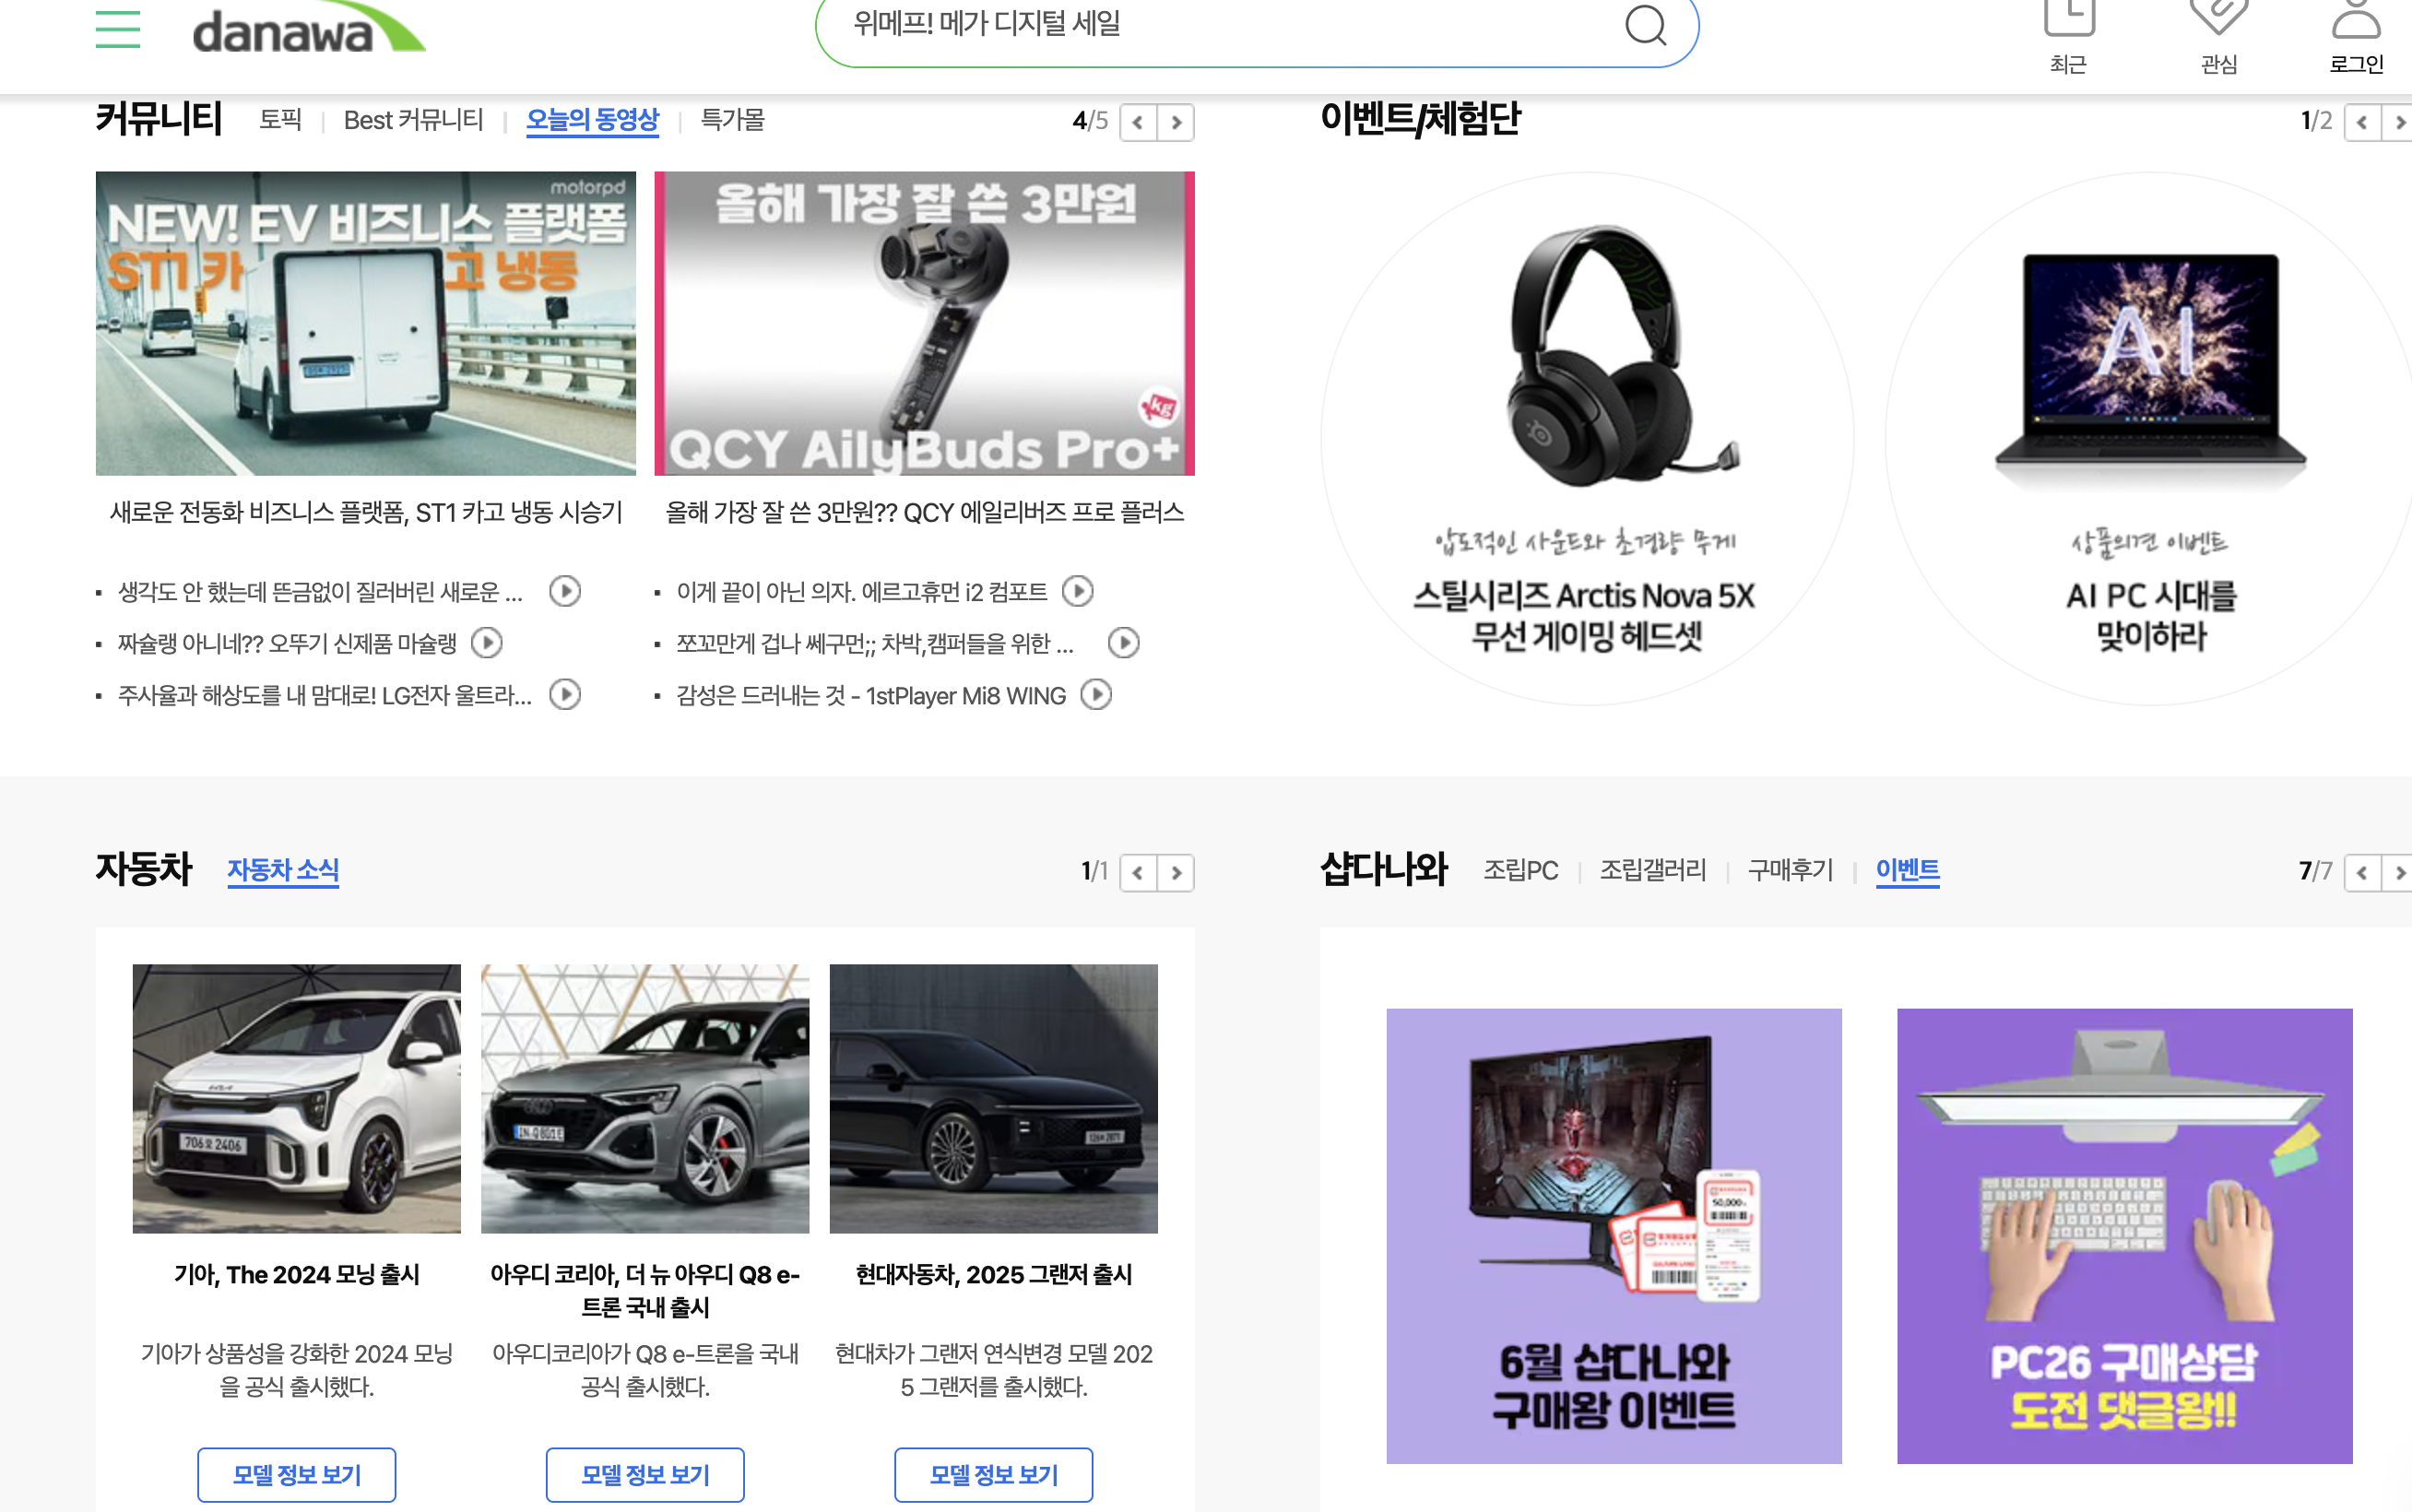Play the 에르고휴먼 i2 컴포트 chair video

click(1078, 591)
